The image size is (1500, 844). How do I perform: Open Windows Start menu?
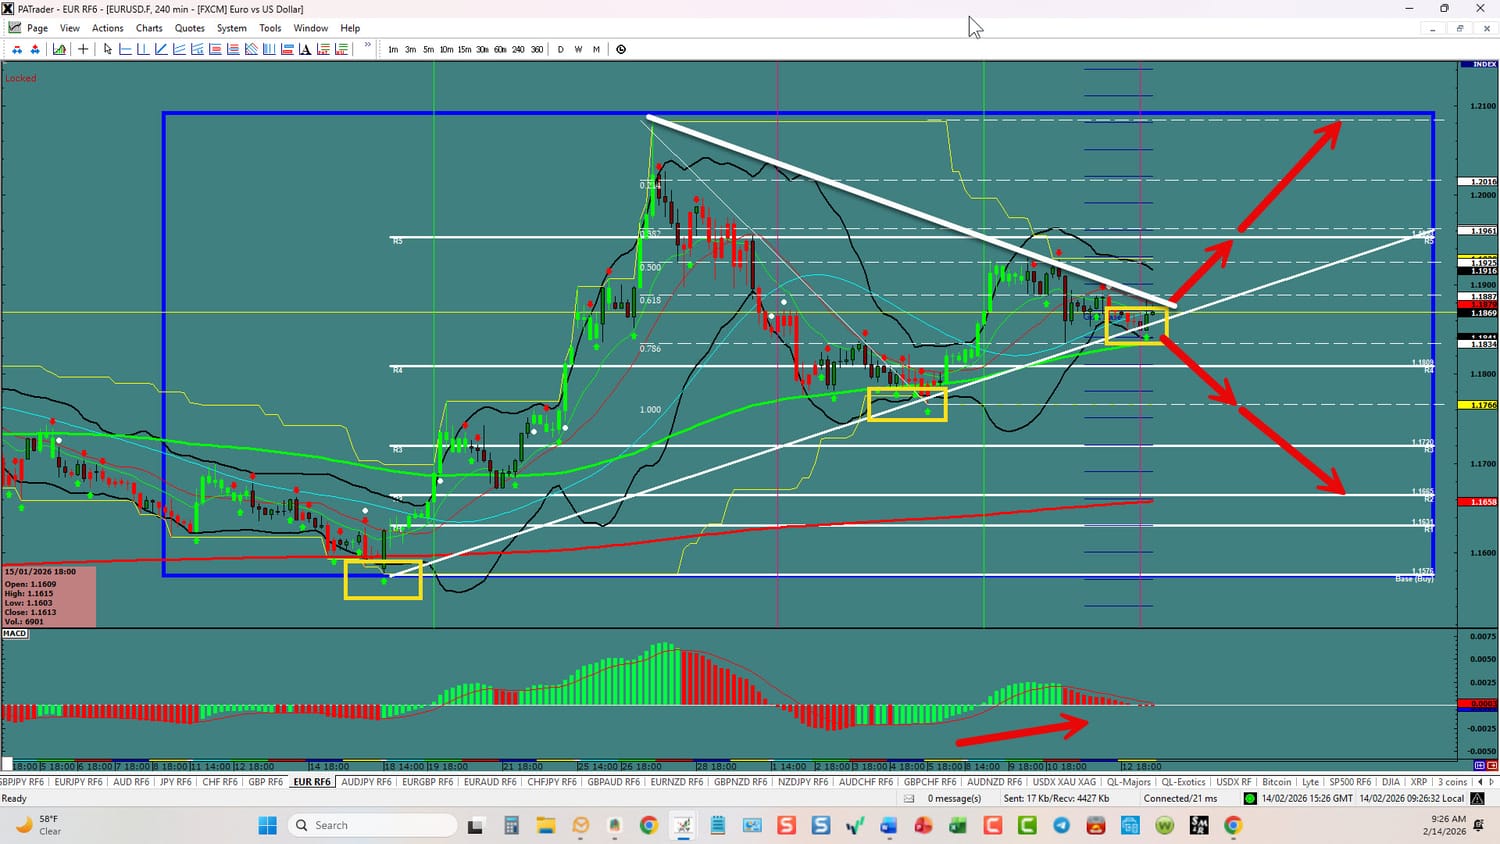coord(267,825)
